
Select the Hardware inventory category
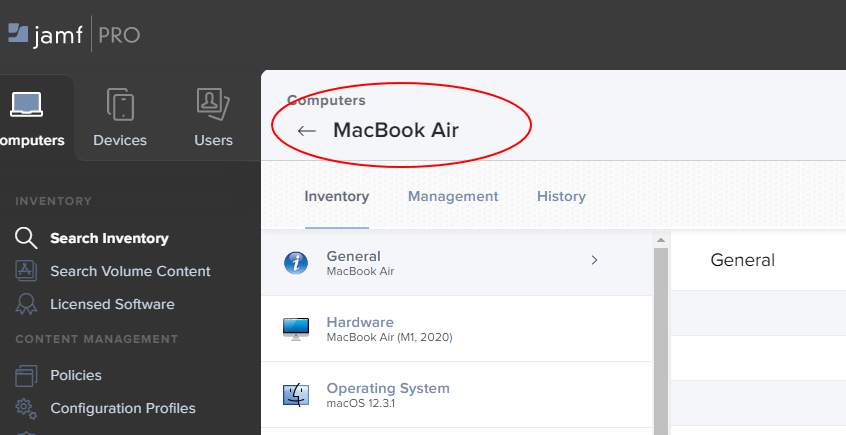tap(456, 329)
